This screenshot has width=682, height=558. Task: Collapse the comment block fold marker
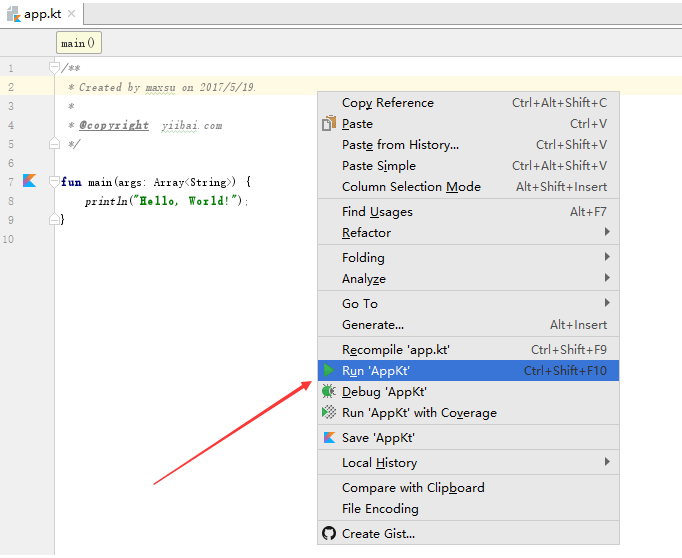pos(55,68)
